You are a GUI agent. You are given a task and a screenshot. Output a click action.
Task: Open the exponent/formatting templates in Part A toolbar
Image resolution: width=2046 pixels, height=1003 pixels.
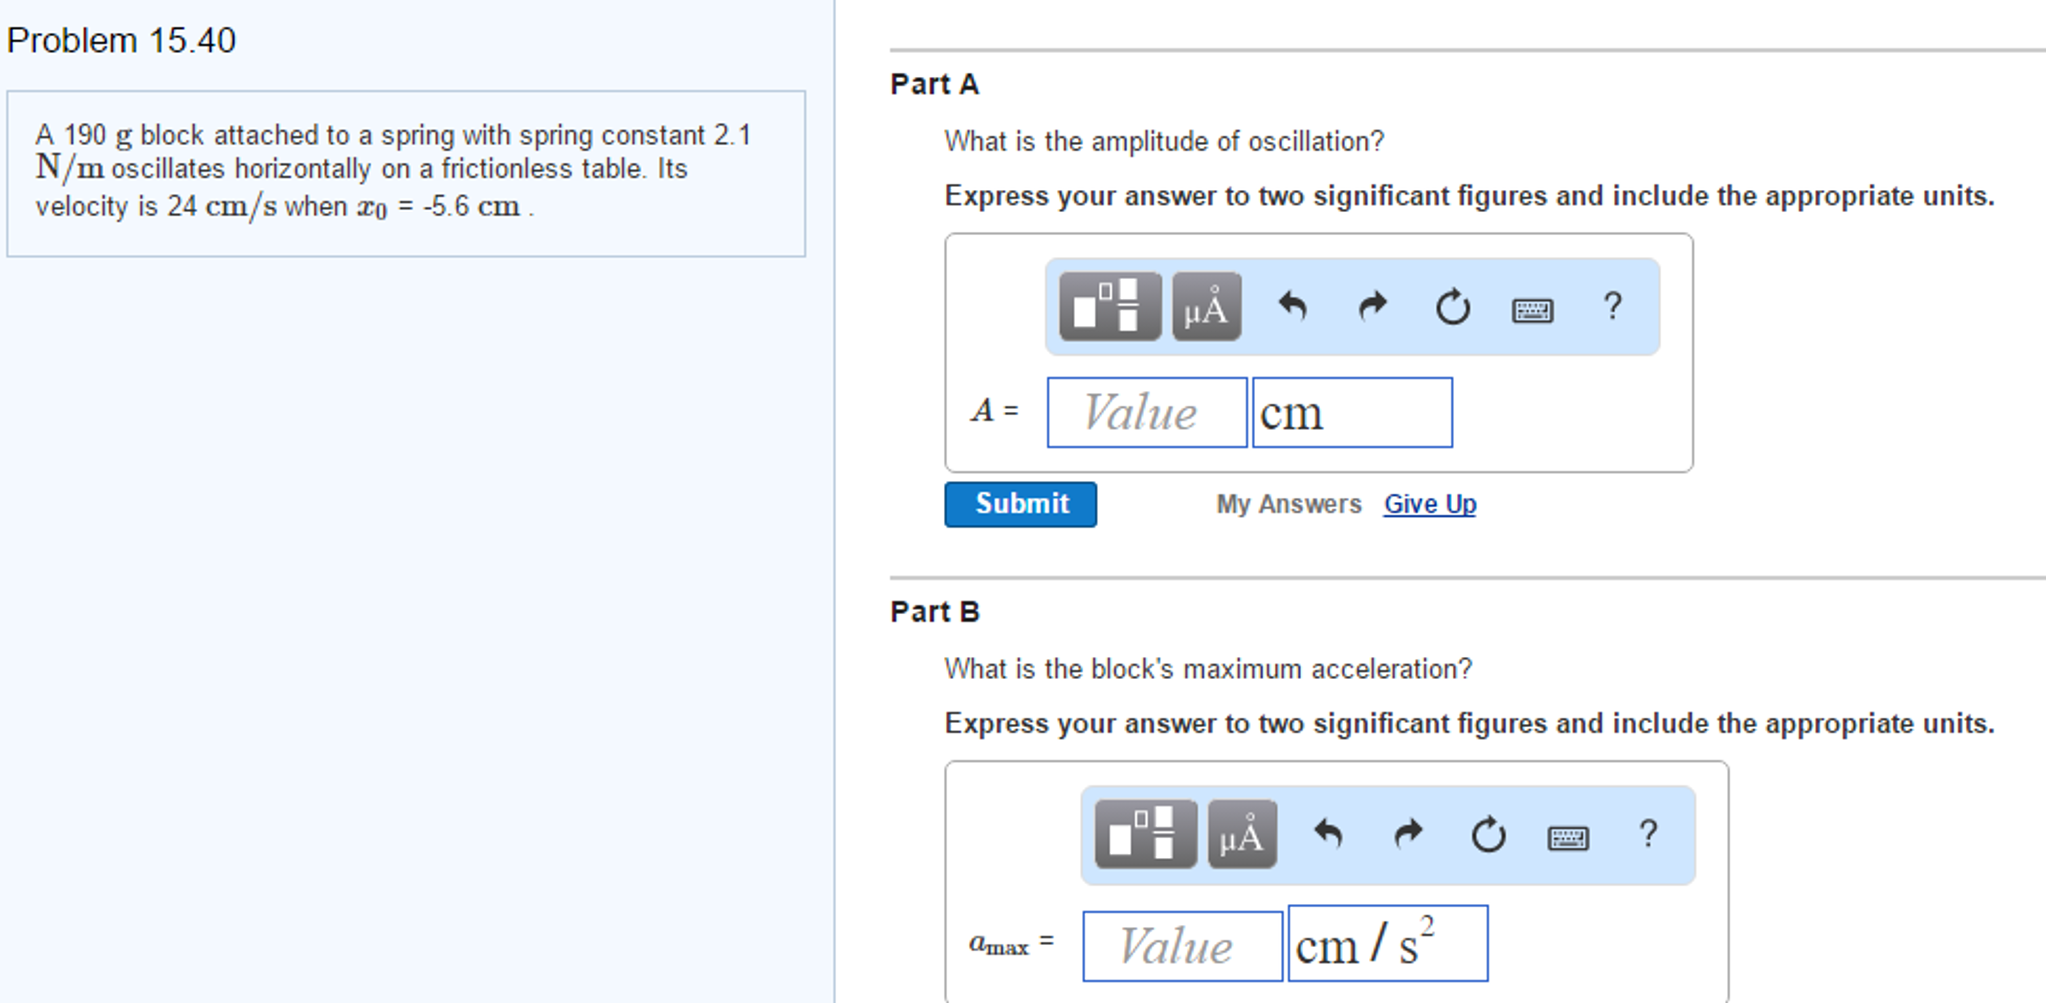[x=1108, y=307]
